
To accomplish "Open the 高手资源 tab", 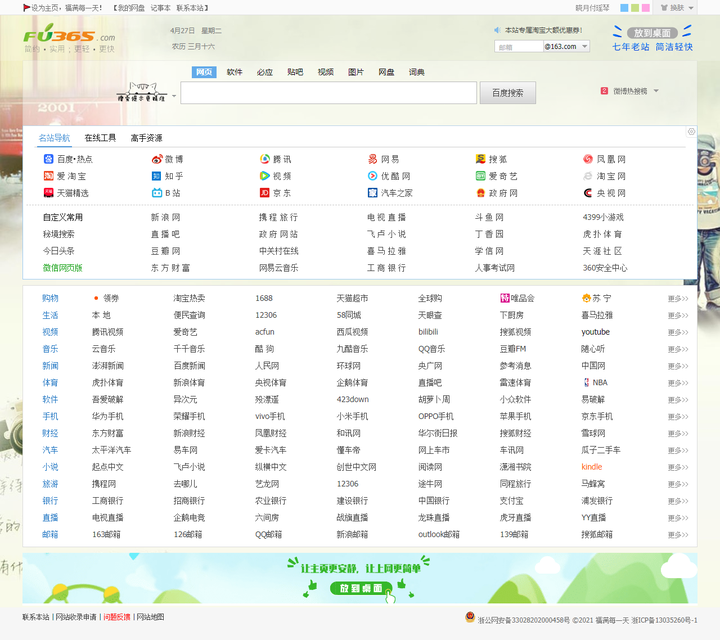I will tap(146, 138).
